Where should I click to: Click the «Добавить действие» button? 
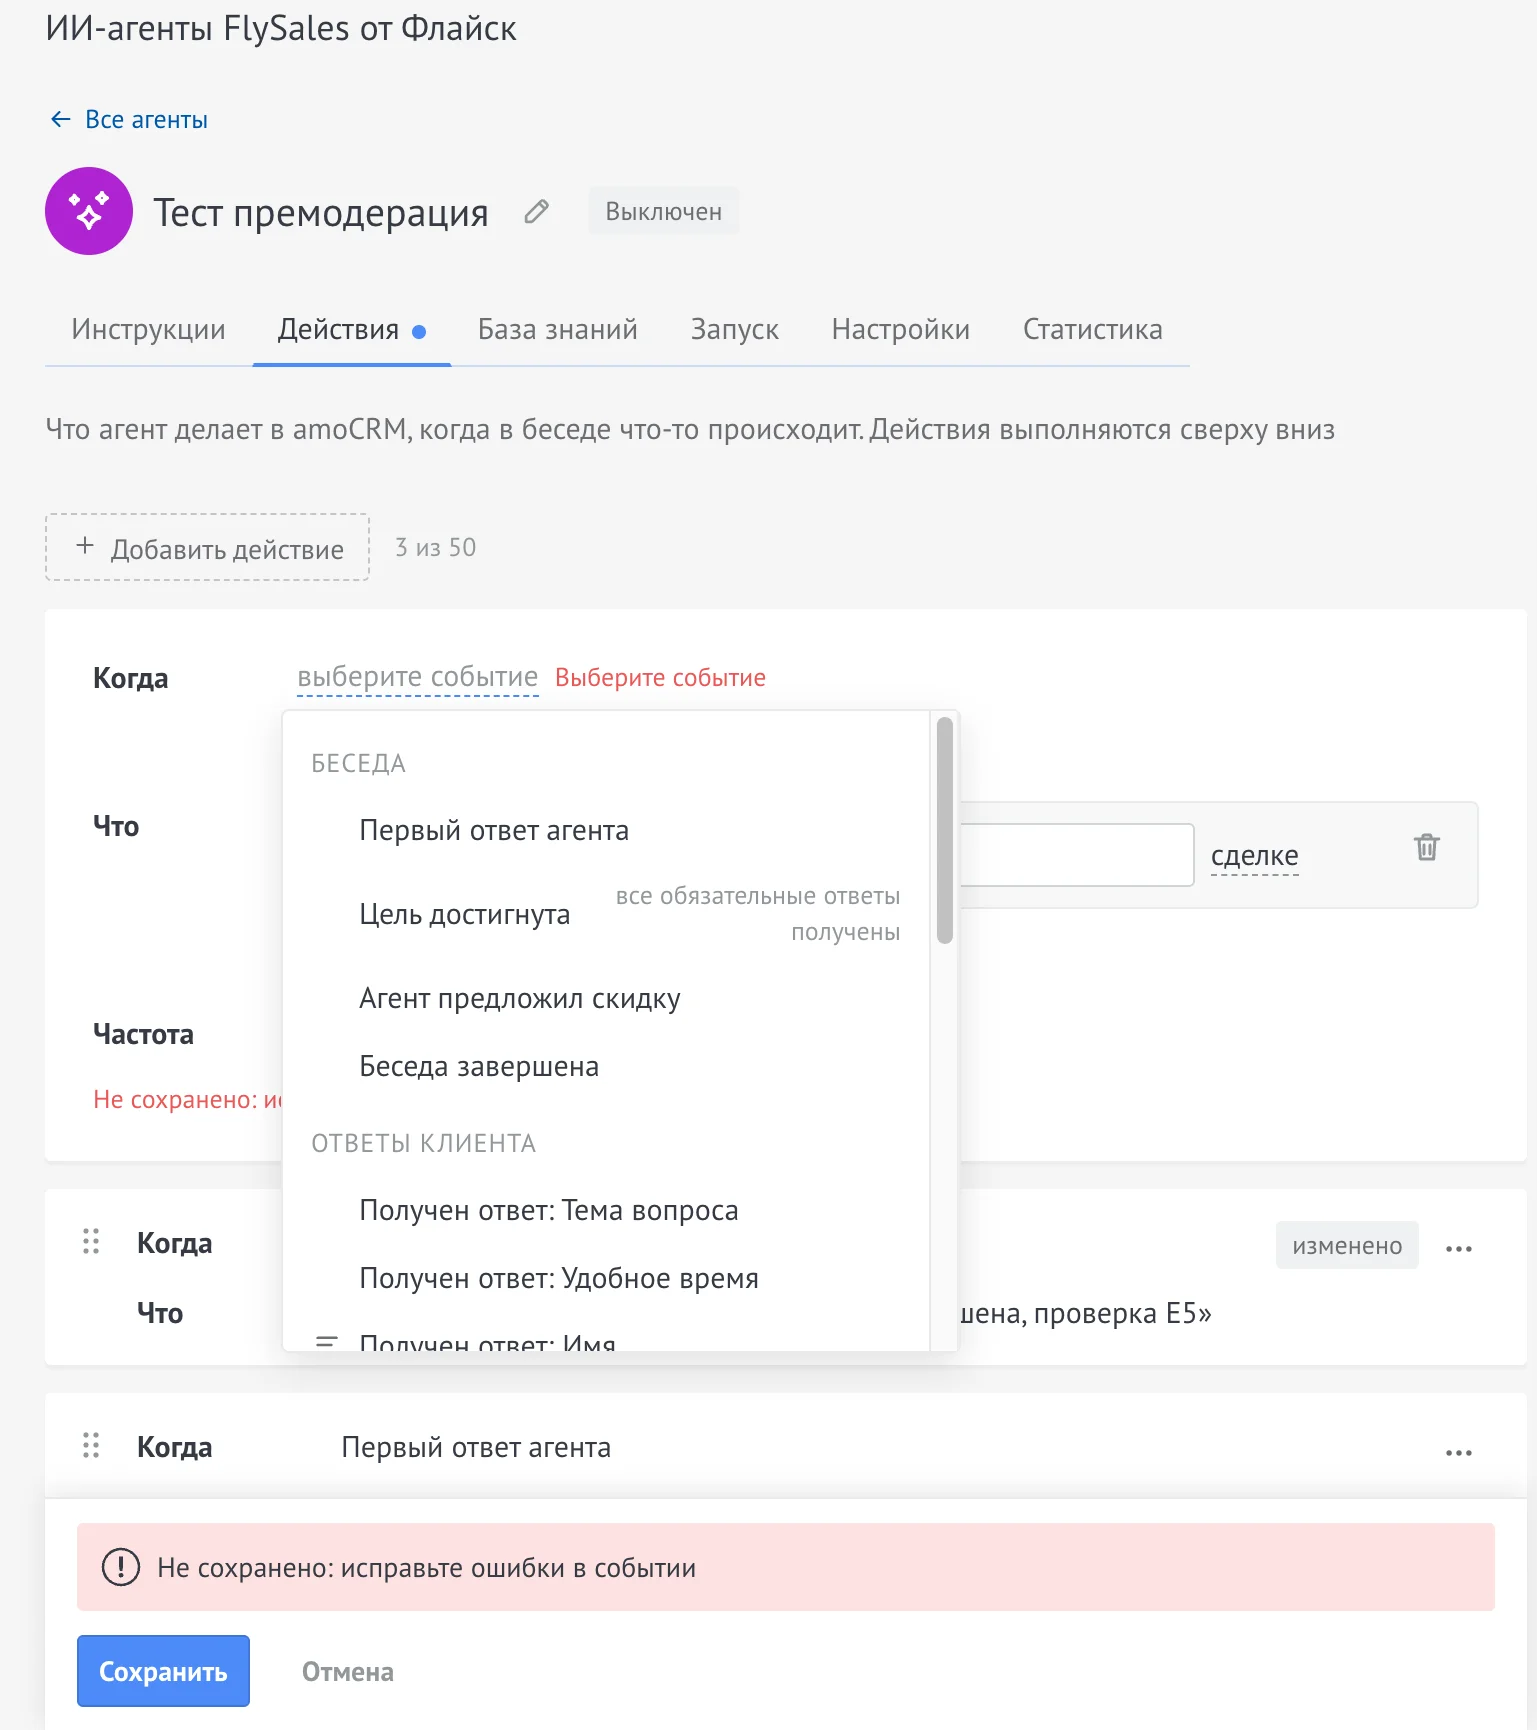point(207,547)
